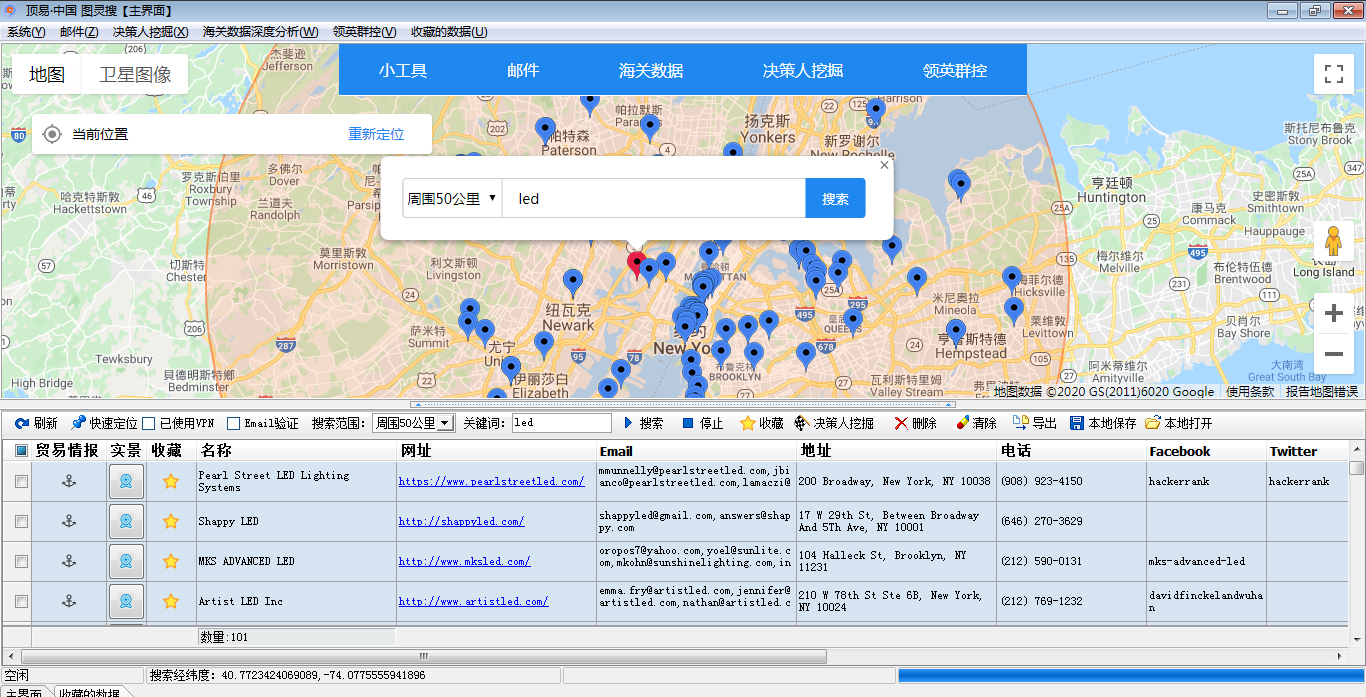Click the 关键词 keyword input field

[x=561, y=423]
